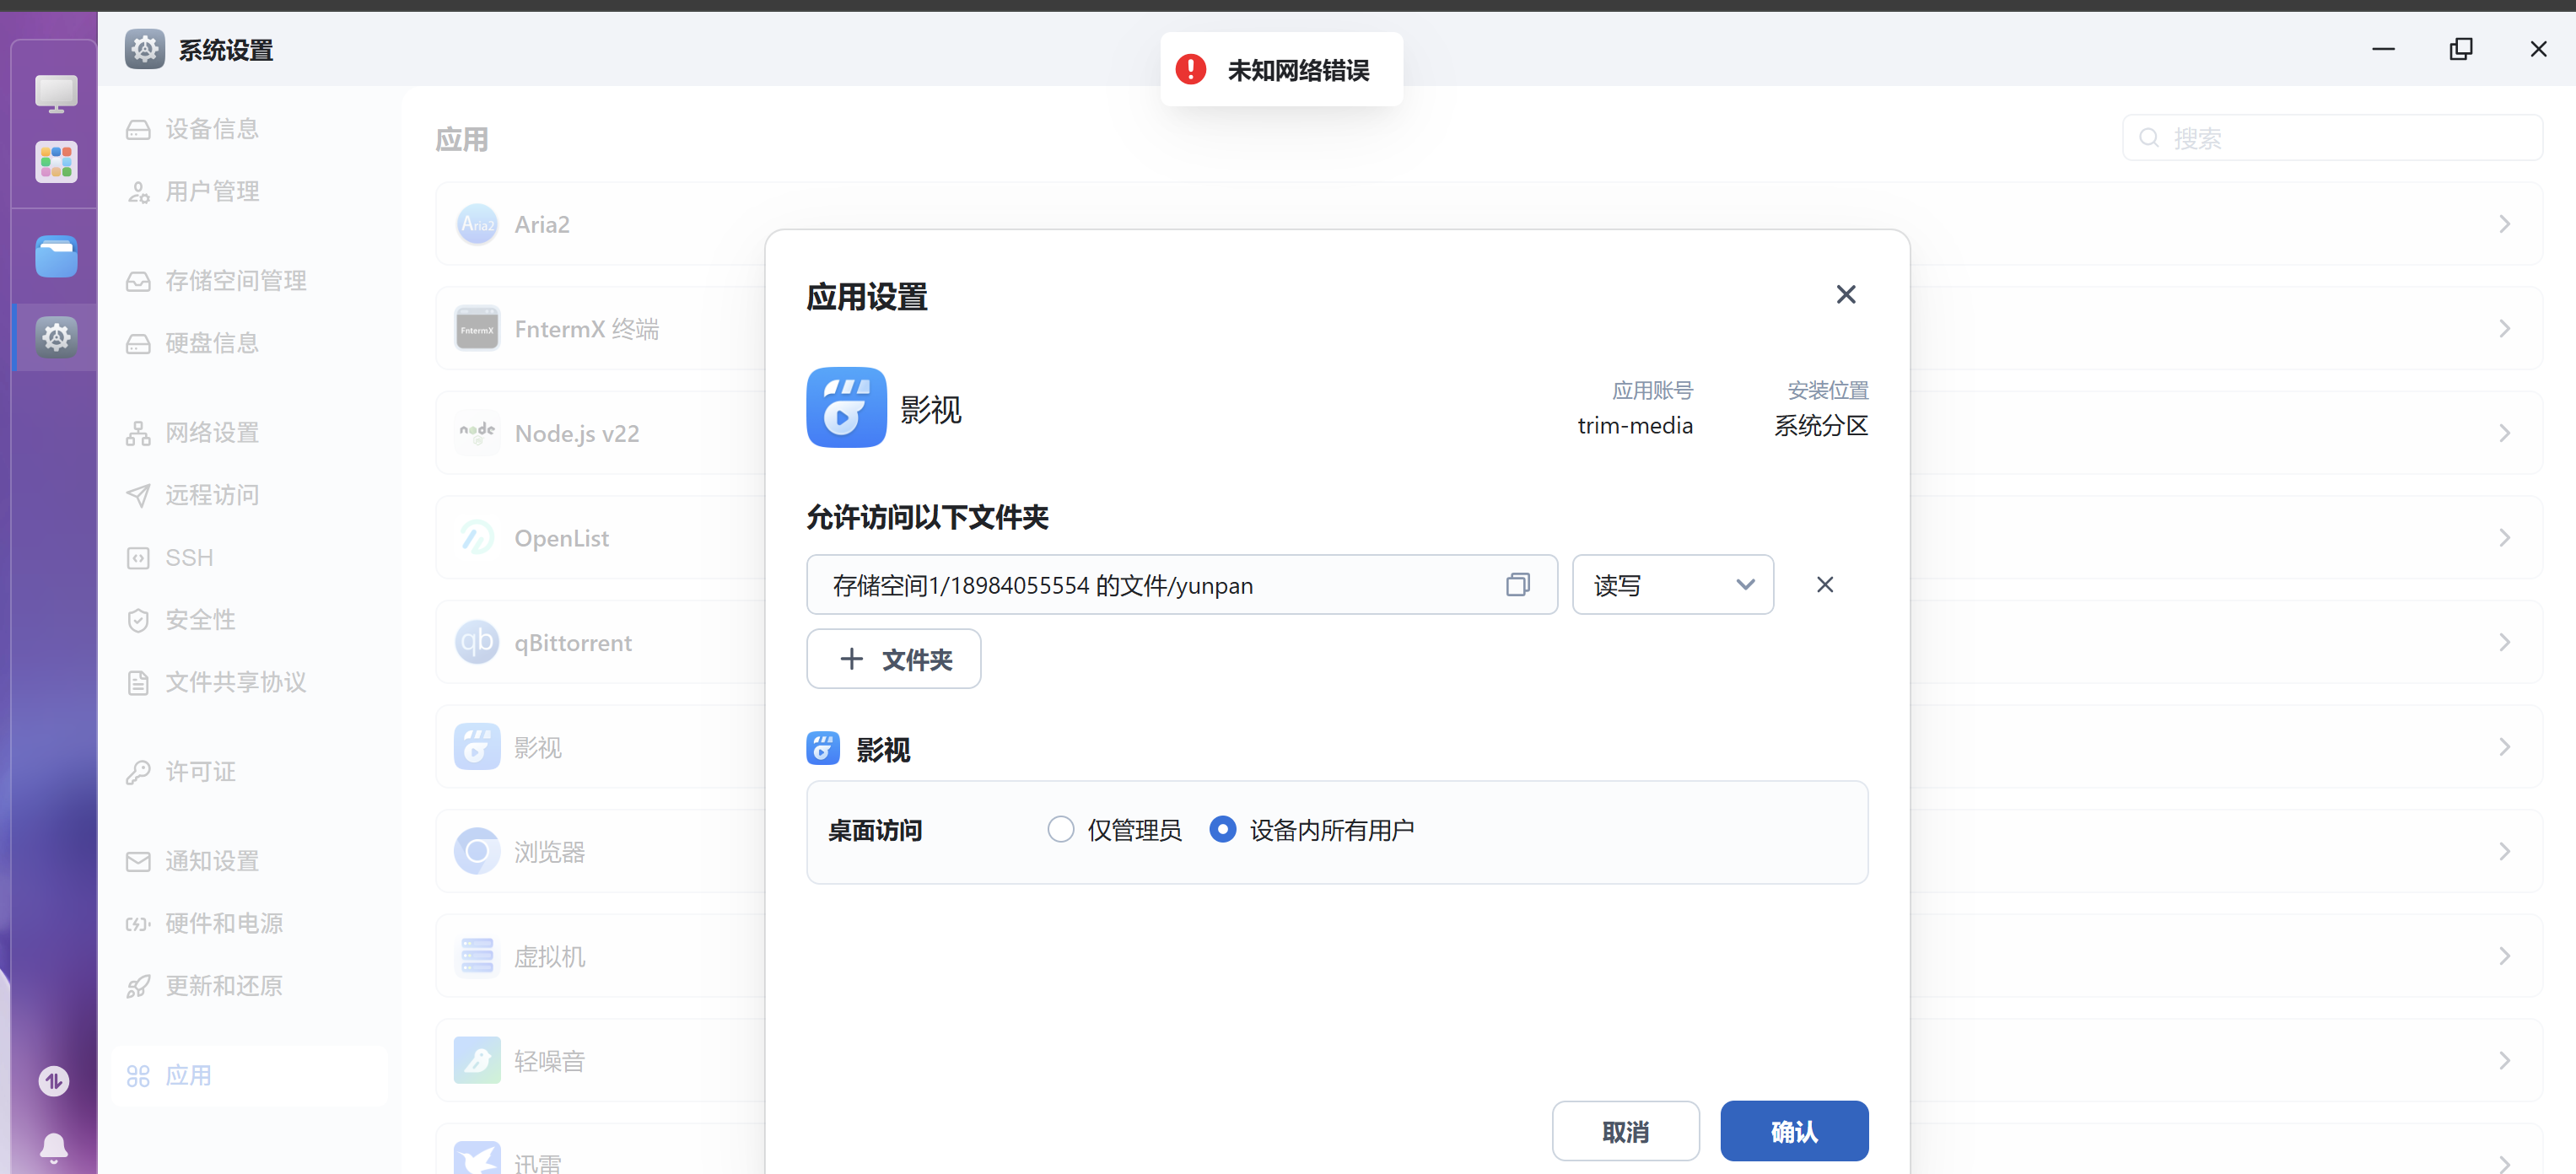
Task: Click the 取消 button
Action: point(1625,1132)
